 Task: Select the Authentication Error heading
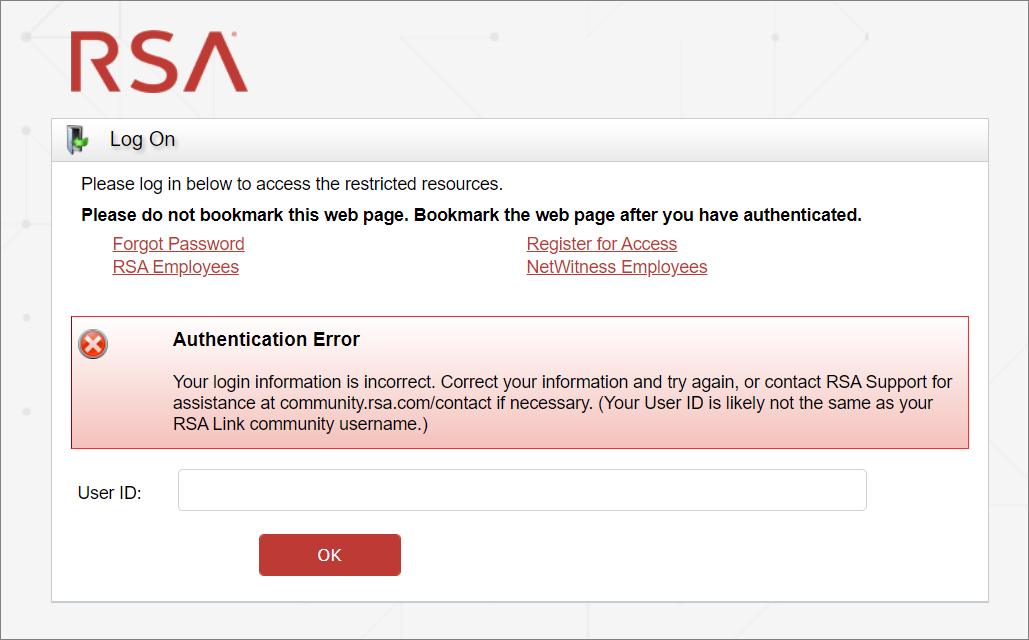266,339
